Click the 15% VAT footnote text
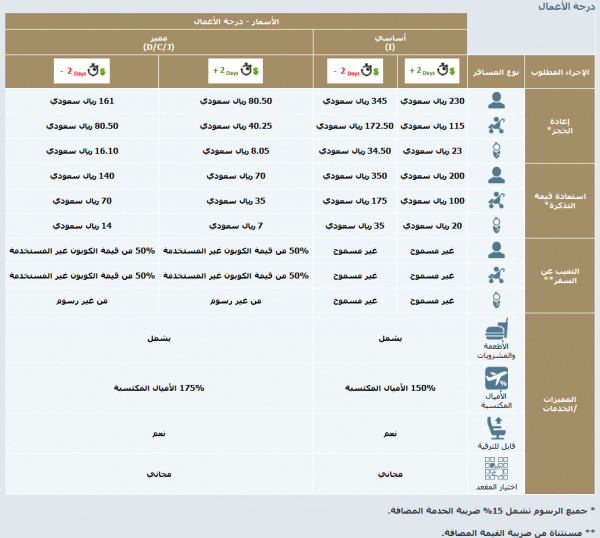The height and width of the screenshot is (538, 600). coord(492,511)
